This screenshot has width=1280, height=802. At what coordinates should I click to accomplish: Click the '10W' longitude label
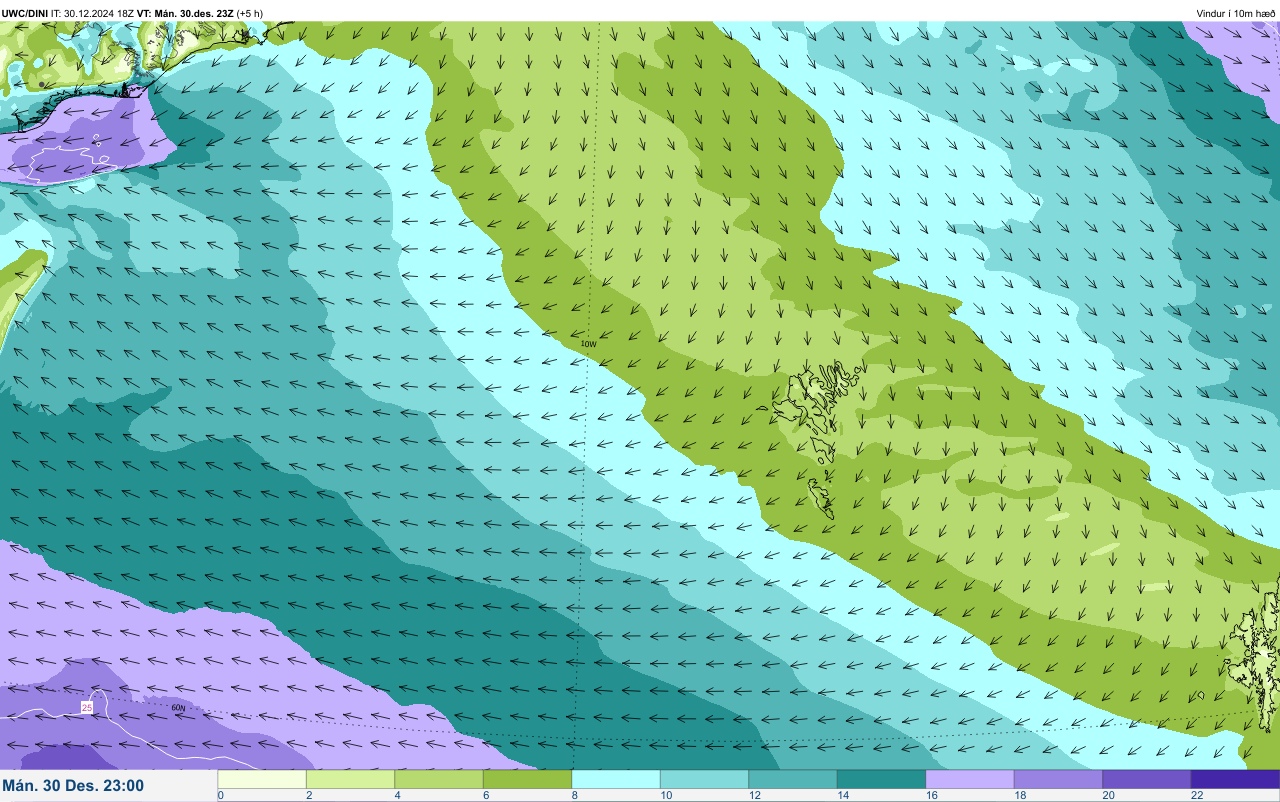tap(588, 344)
